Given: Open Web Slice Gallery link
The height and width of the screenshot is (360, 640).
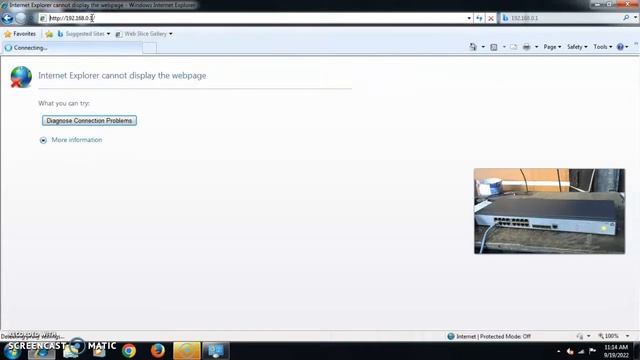Looking at the screenshot, I should (x=141, y=34).
